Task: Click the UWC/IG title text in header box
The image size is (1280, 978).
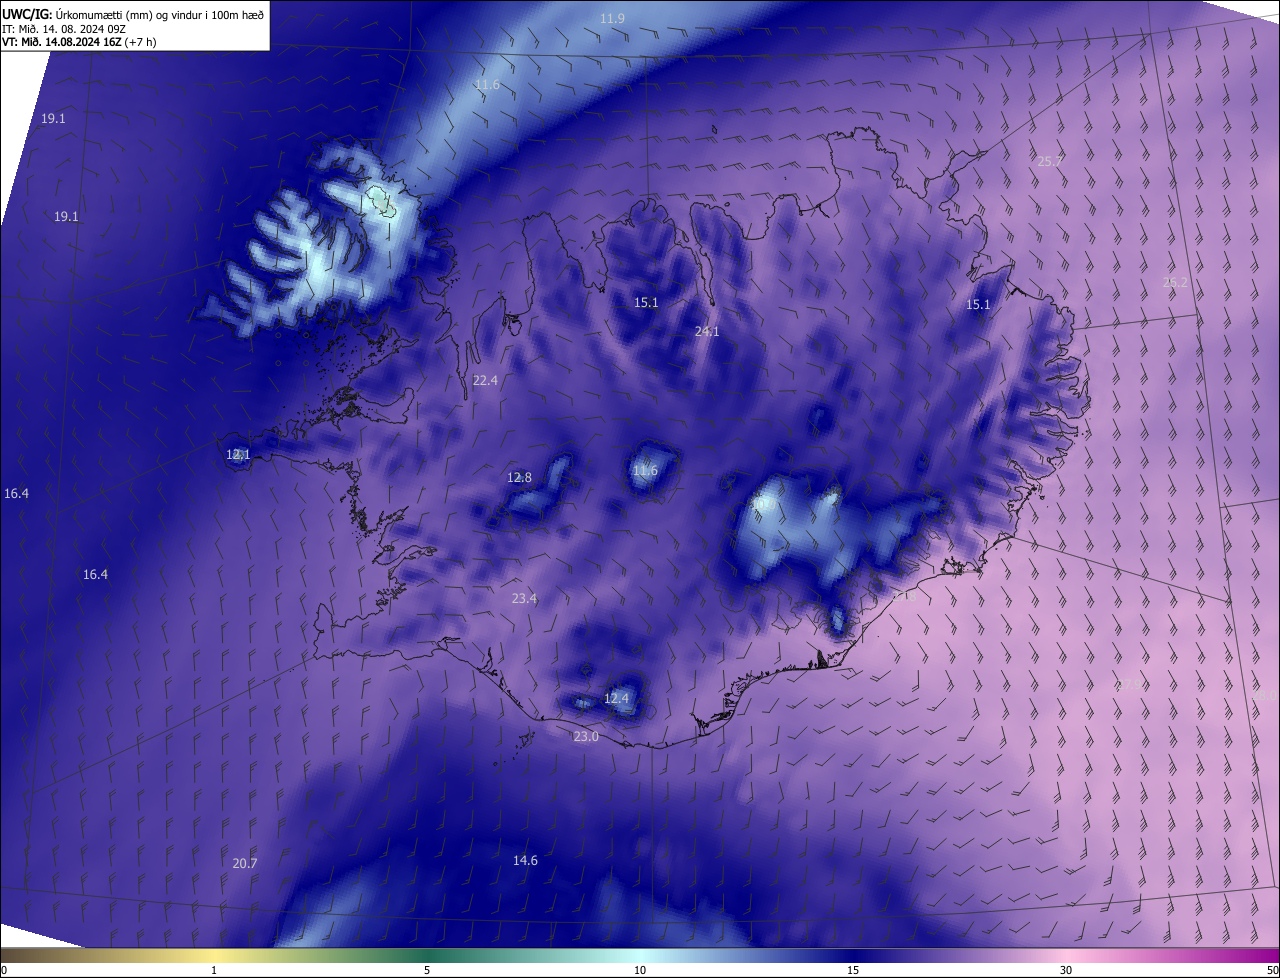Action: tap(133, 13)
